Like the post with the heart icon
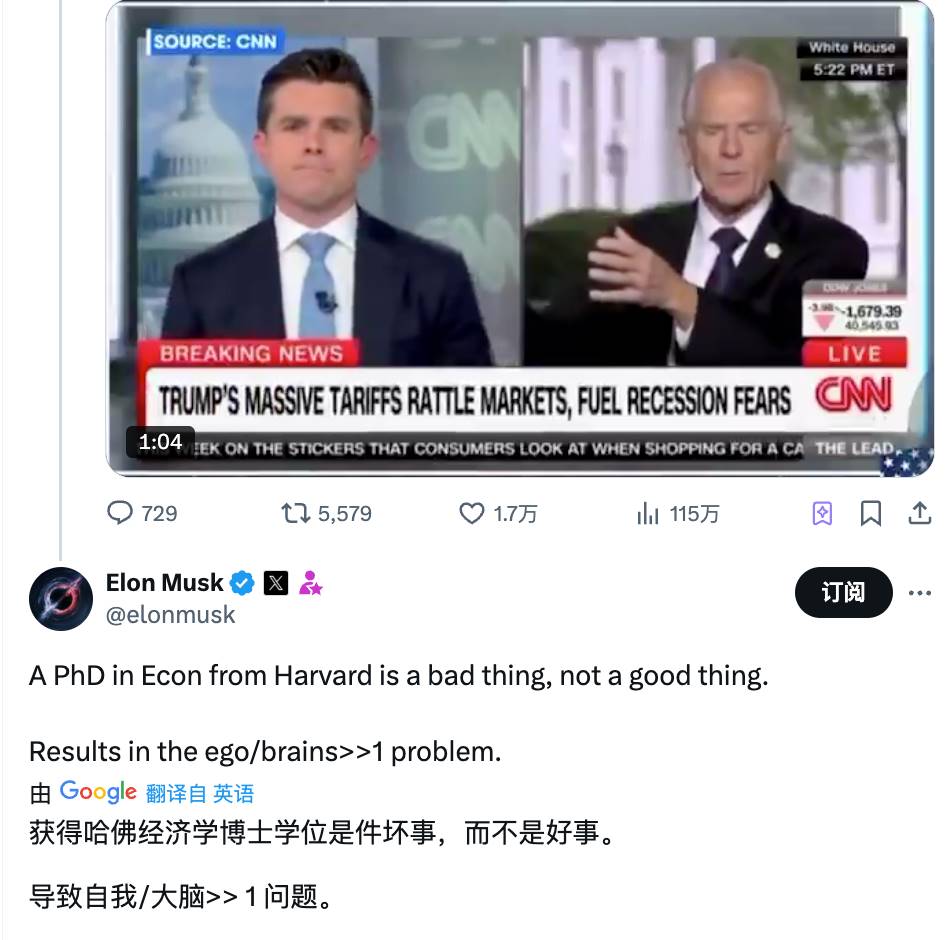Viewport: 948px width, 940px height. click(x=472, y=513)
